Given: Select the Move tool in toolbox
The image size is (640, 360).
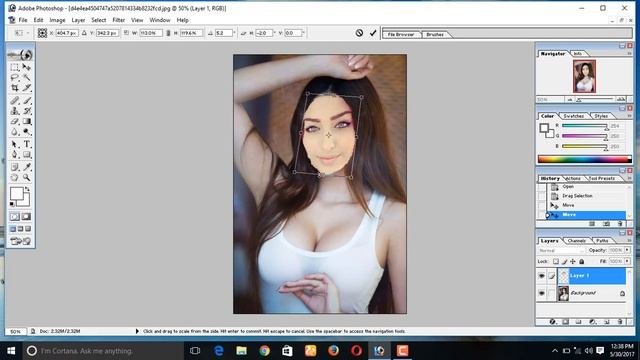Looking at the screenshot, I should coord(27,67).
